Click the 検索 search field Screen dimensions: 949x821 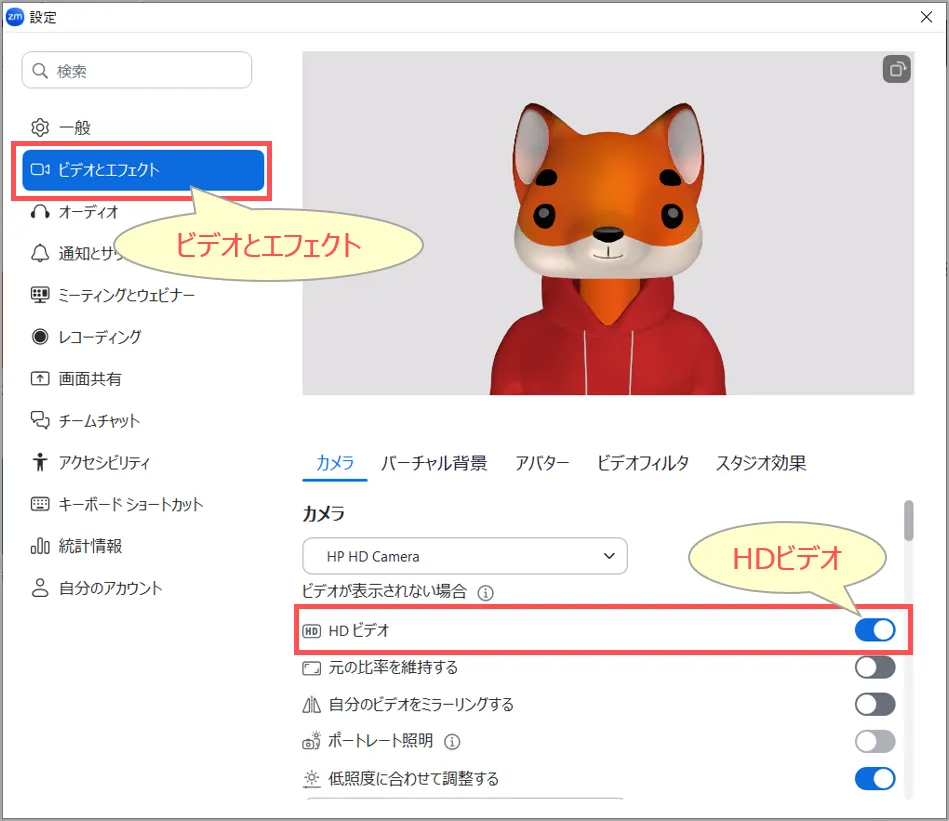(x=137, y=71)
